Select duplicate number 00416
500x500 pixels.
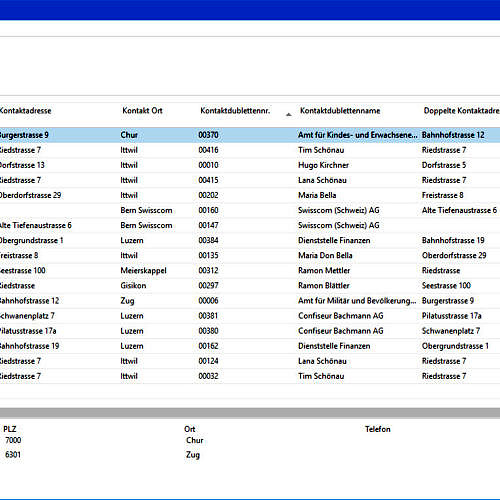(x=208, y=150)
